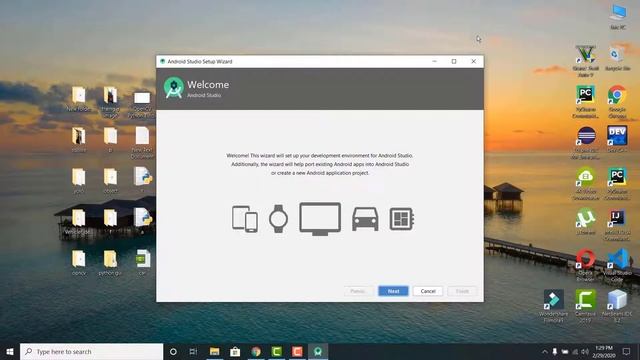The image size is (640, 360).
Task: Click the volume speaker tray icon
Action: [585, 351]
